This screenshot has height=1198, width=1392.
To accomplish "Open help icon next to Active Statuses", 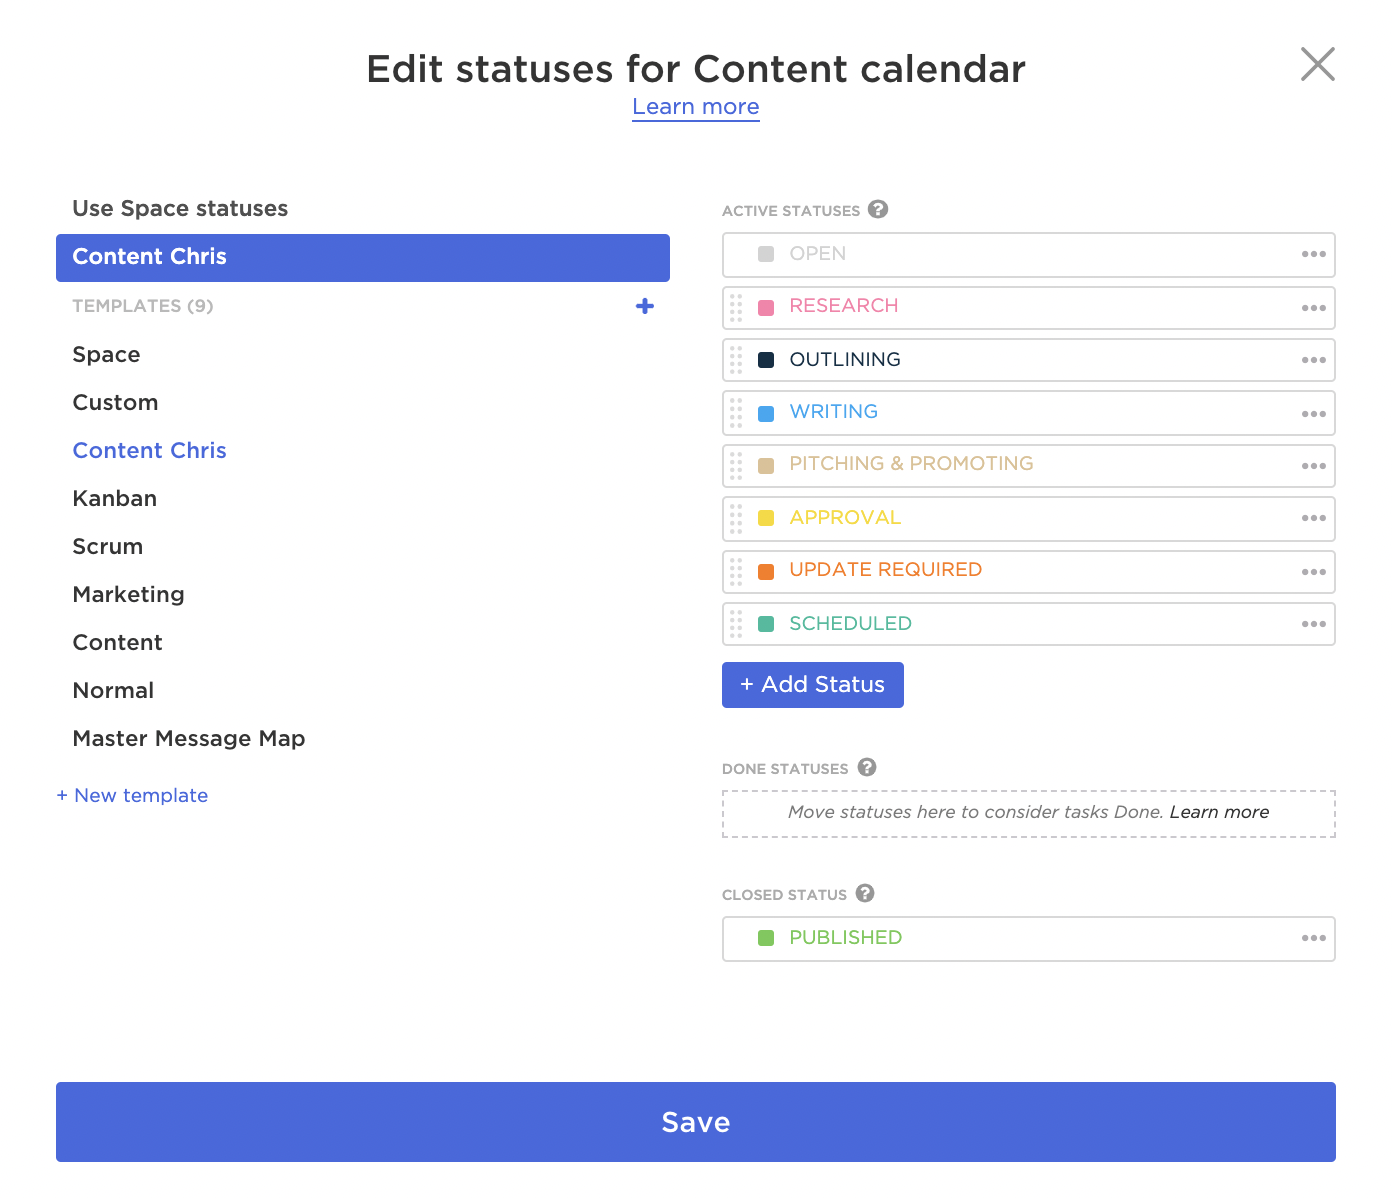I will coord(878,210).
